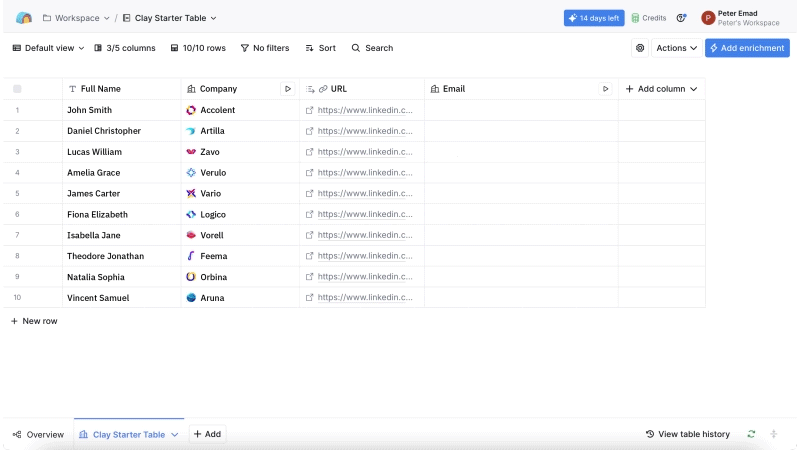Click the URL column header
This screenshot has width=800, height=450.
(362, 89)
